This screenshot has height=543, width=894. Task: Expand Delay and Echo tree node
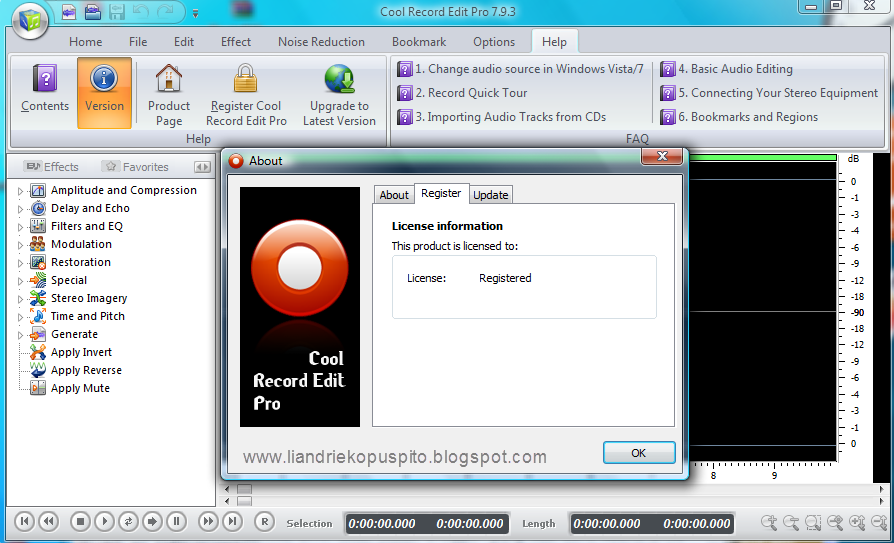click(21, 209)
